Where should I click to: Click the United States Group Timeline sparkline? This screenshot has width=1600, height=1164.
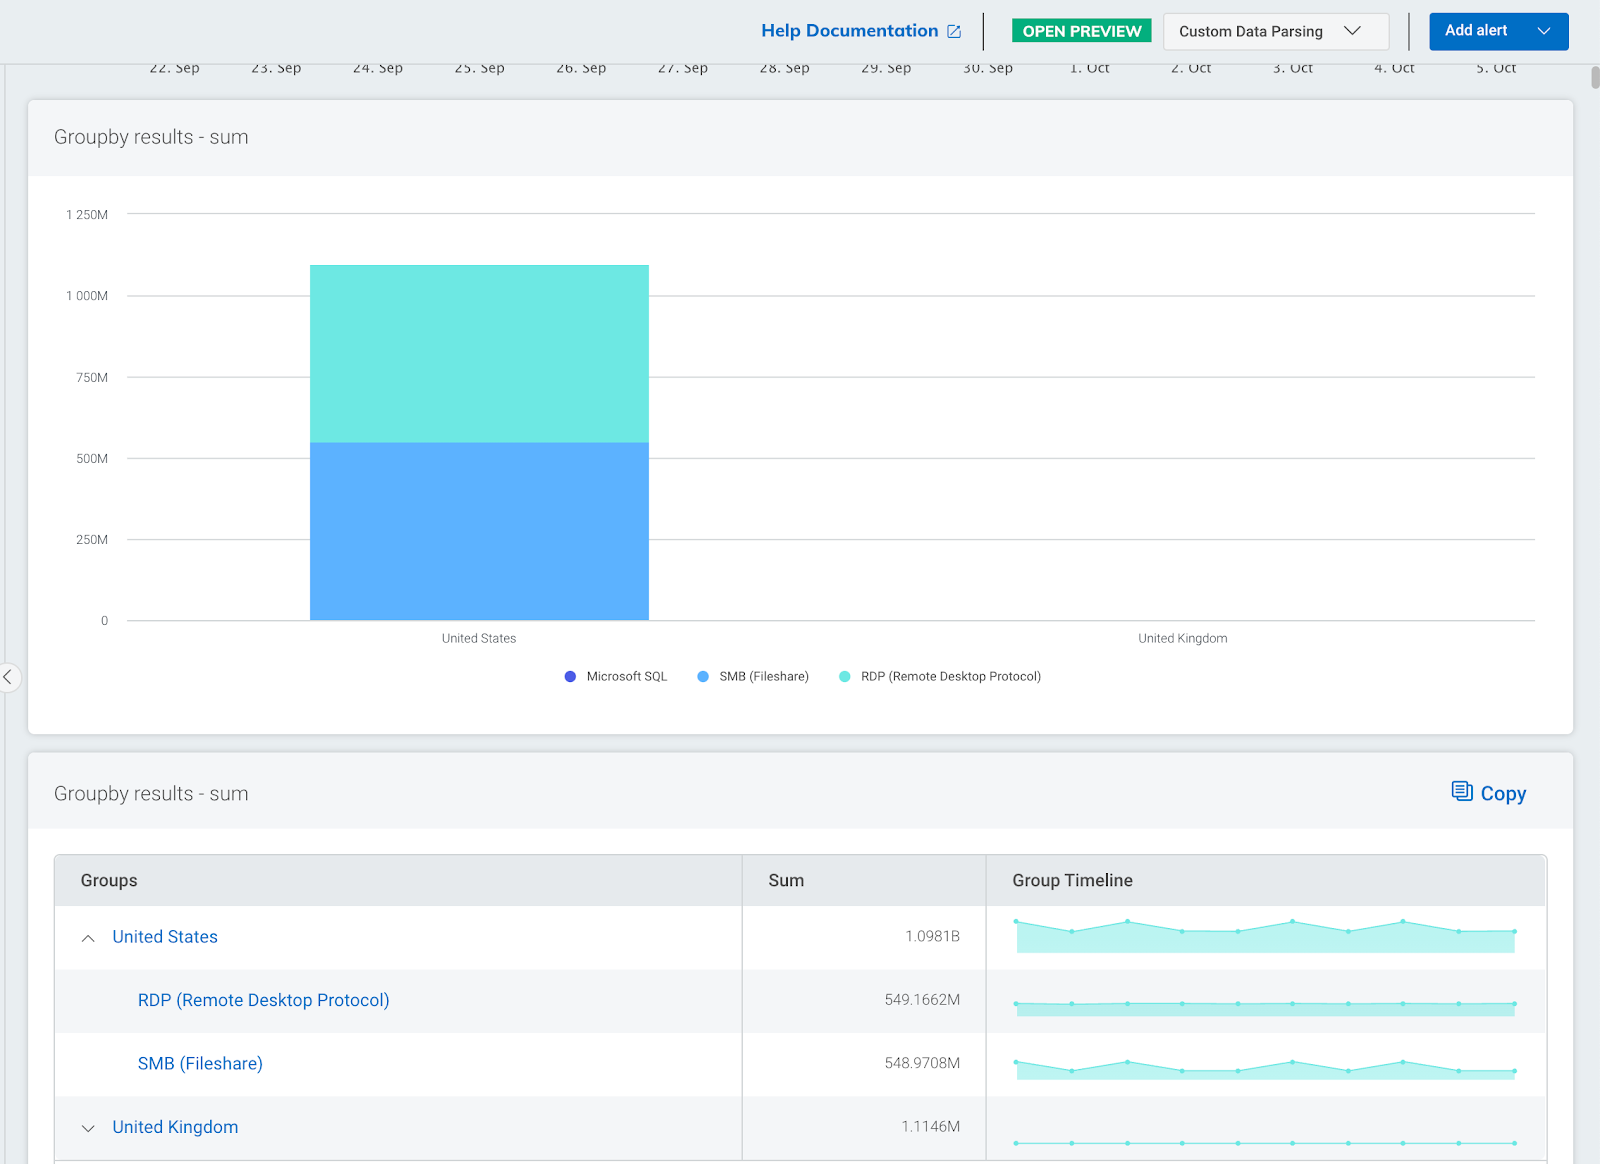click(1265, 937)
